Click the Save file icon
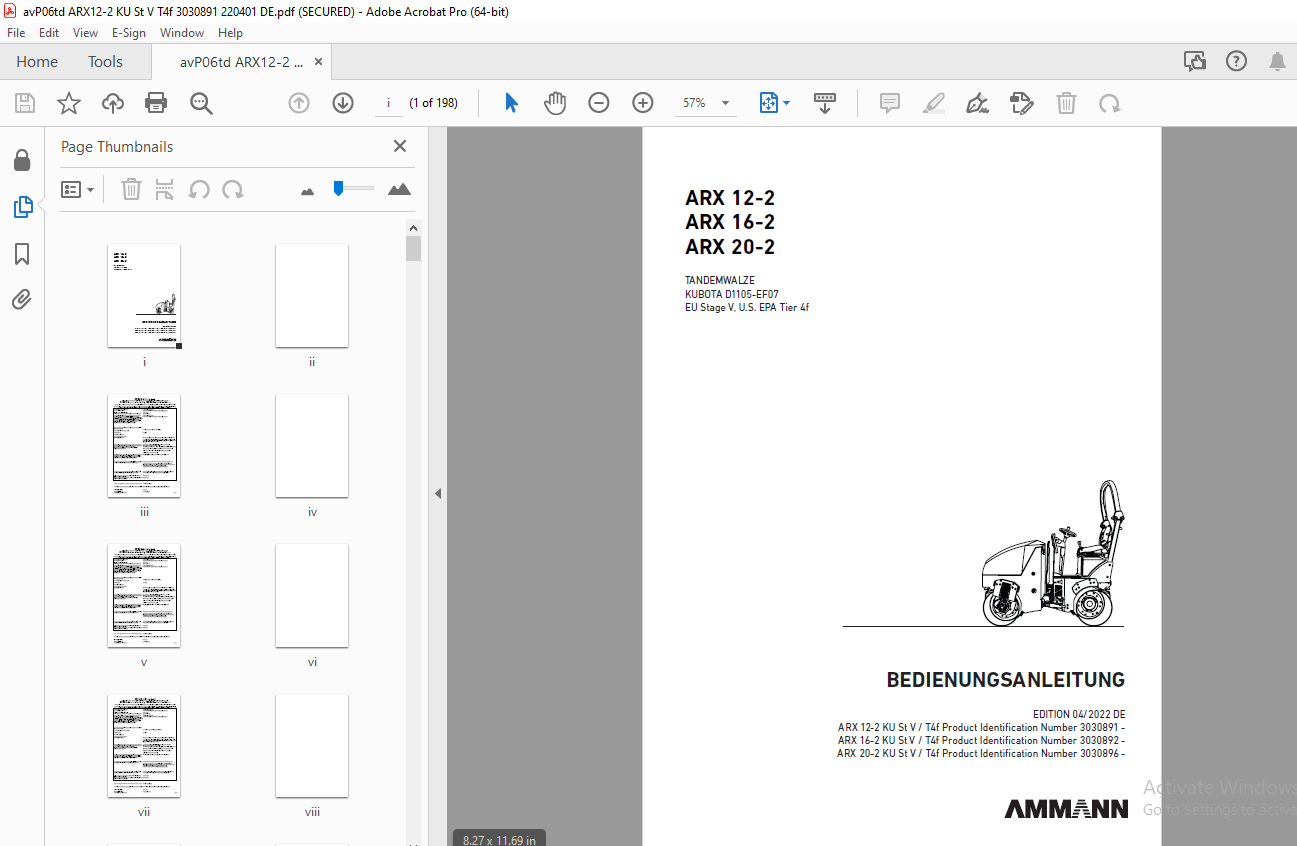 pos(25,103)
